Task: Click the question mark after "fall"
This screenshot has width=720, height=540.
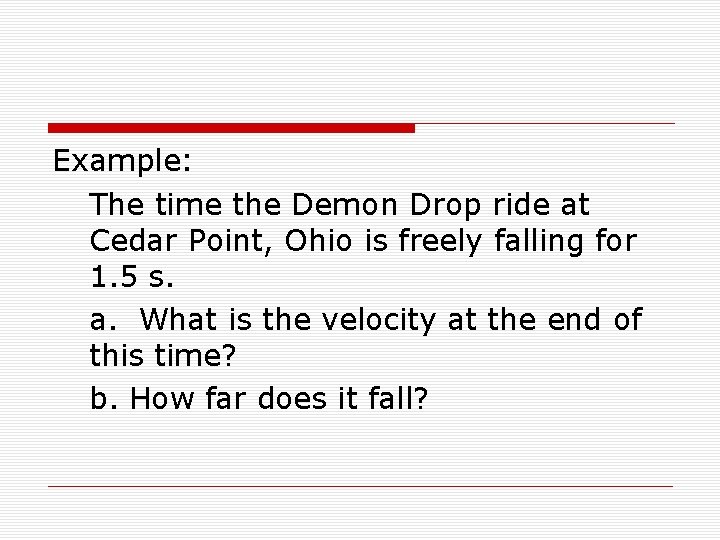Action: pyautogui.click(x=421, y=398)
